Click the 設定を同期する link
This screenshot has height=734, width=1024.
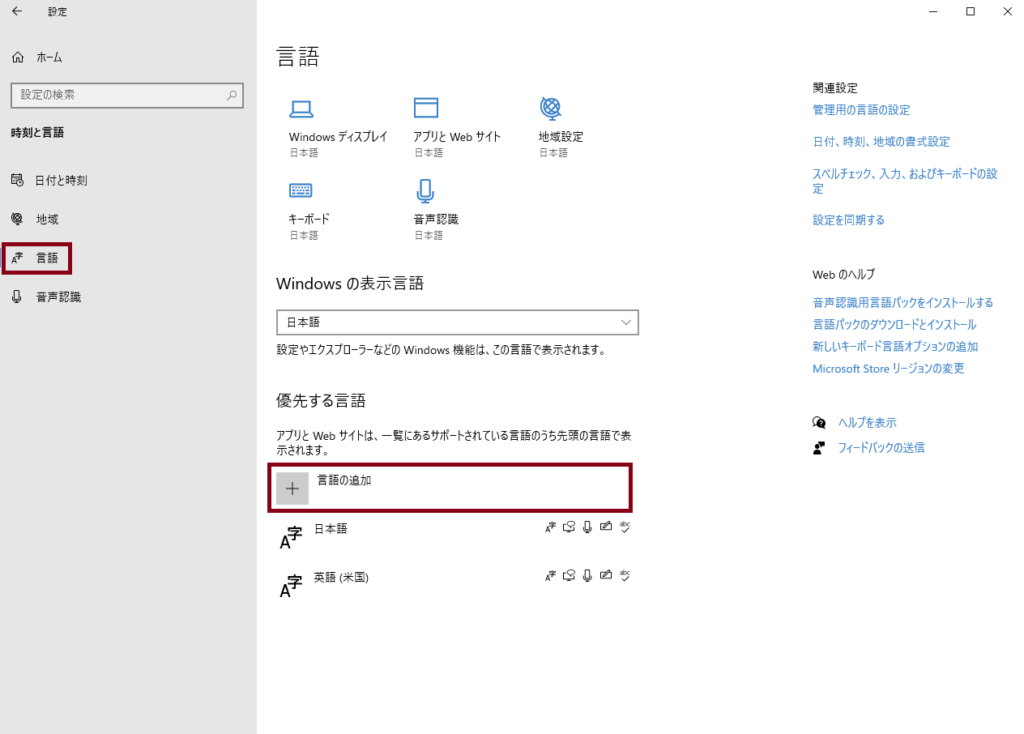pyautogui.click(x=848, y=220)
